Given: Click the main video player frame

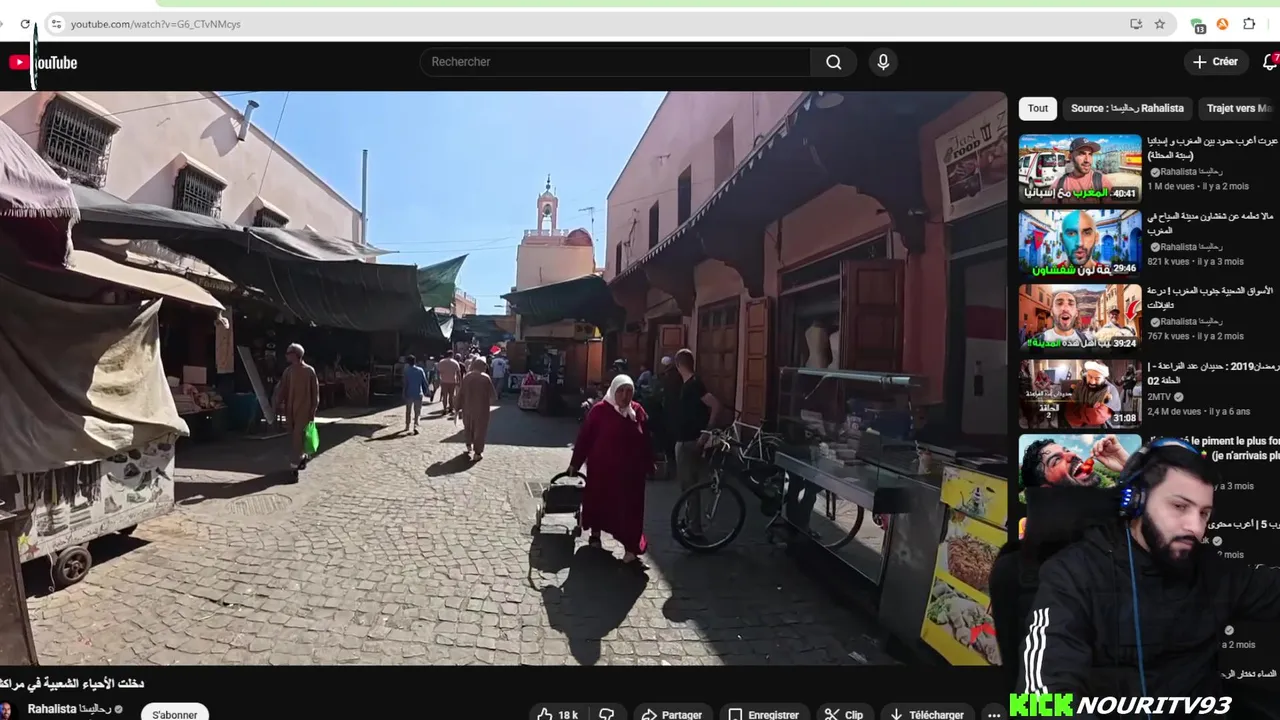Looking at the screenshot, I should coord(503,378).
